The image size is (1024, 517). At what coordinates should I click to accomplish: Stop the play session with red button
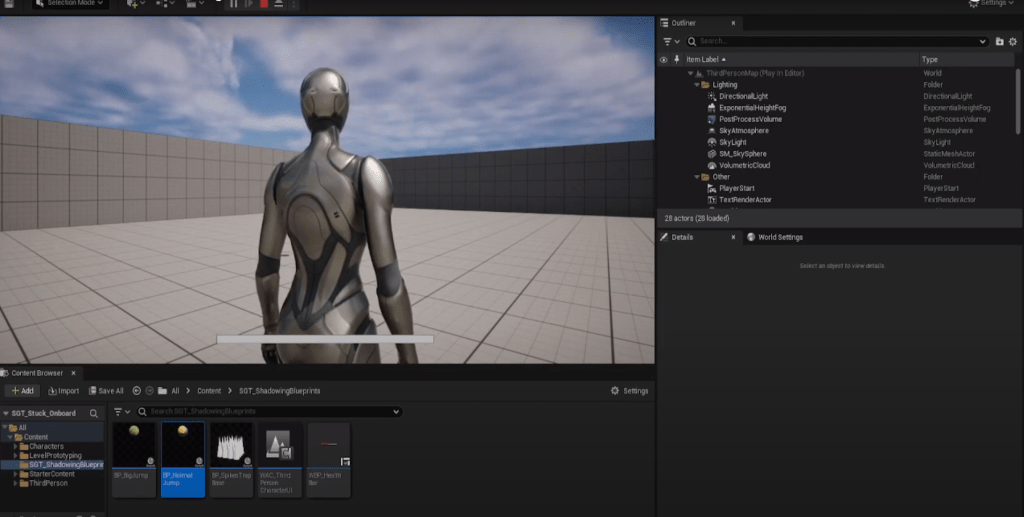tap(264, 4)
